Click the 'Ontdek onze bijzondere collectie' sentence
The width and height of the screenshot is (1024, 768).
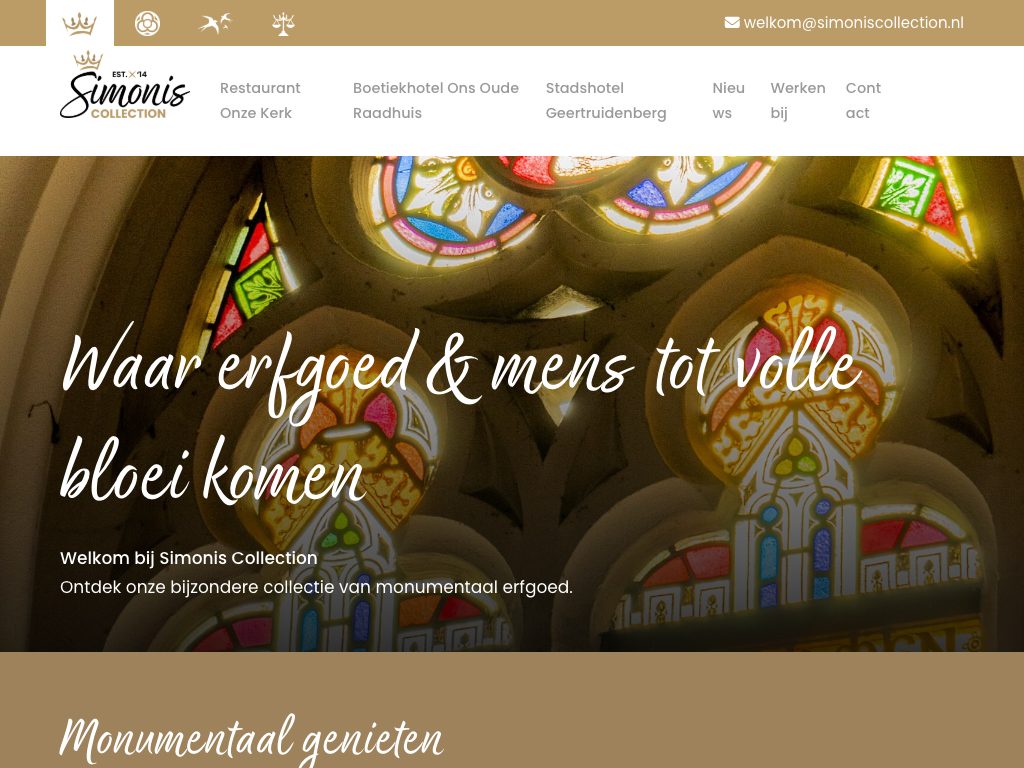(x=316, y=587)
